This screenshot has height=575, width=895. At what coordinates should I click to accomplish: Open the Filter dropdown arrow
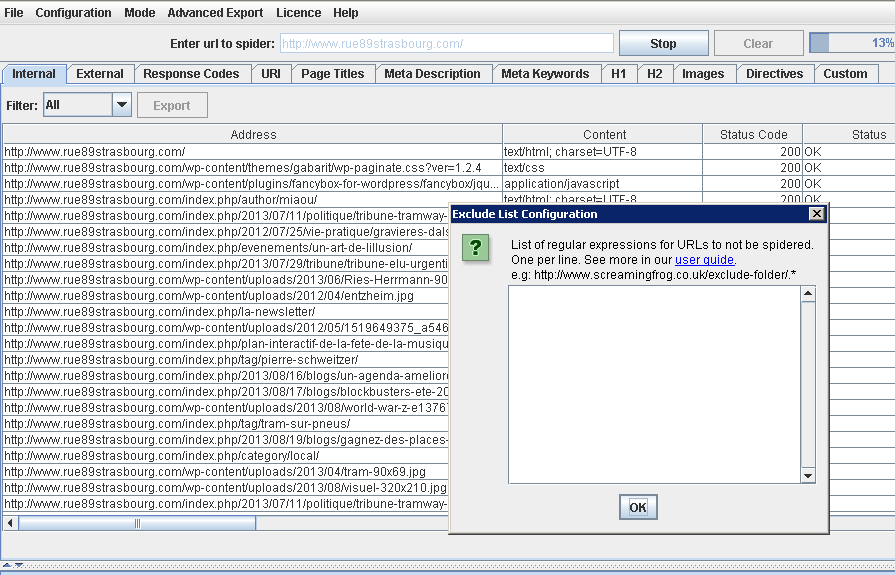coord(121,105)
